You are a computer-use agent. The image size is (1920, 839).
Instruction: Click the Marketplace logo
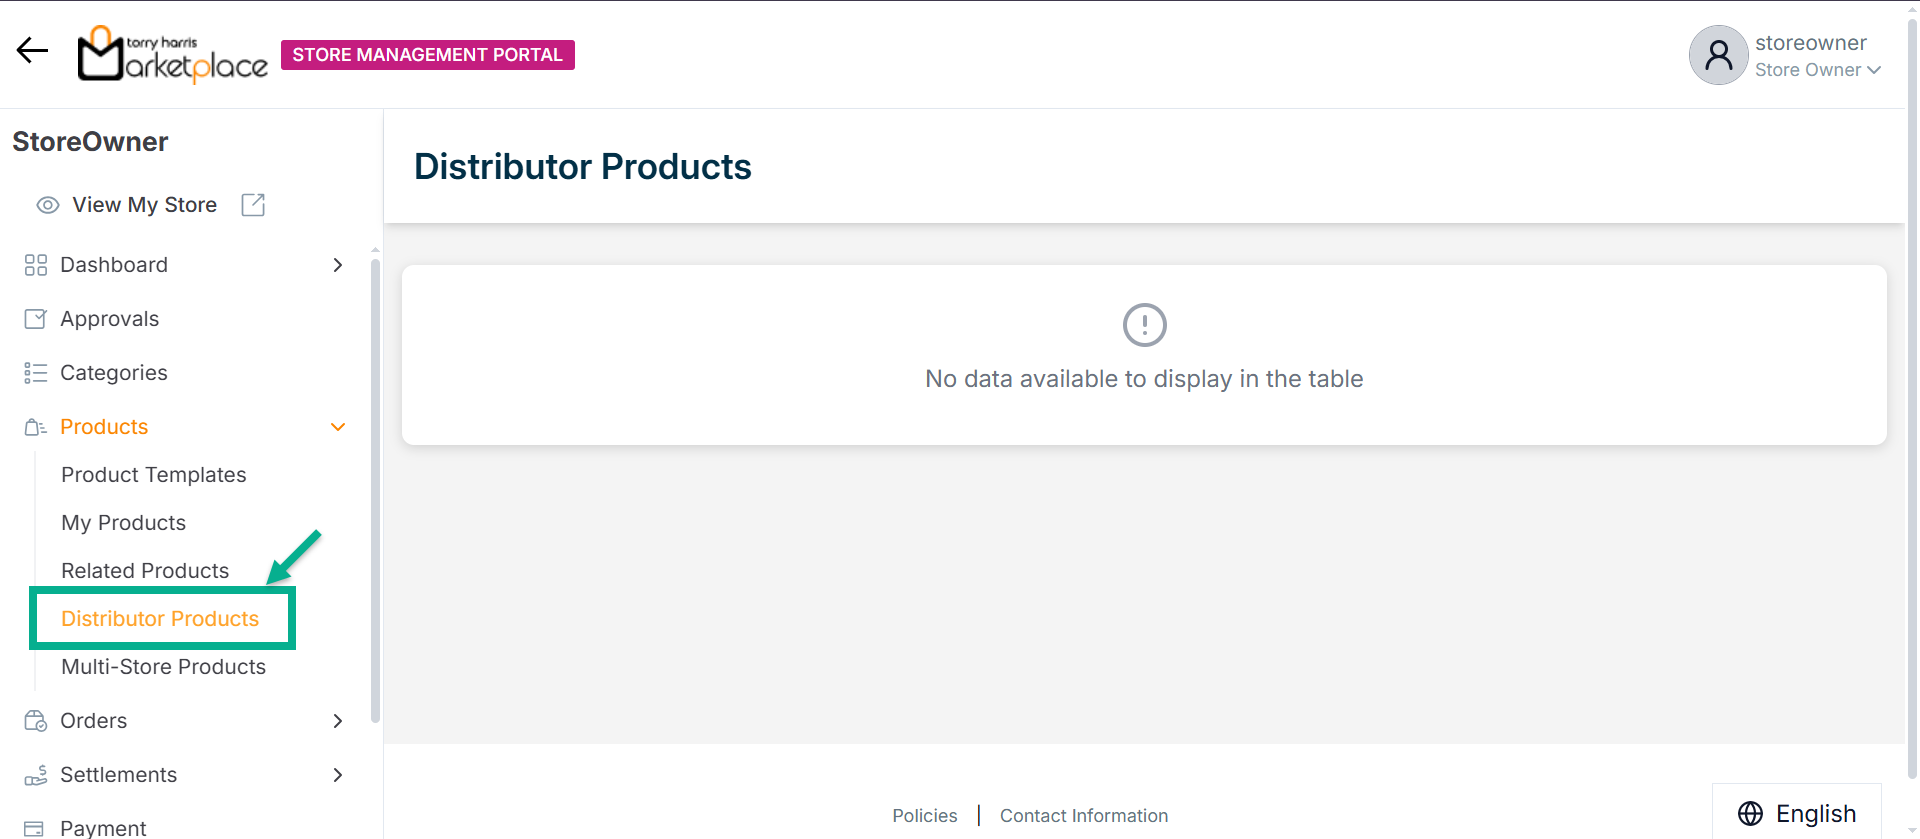tap(172, 54)
